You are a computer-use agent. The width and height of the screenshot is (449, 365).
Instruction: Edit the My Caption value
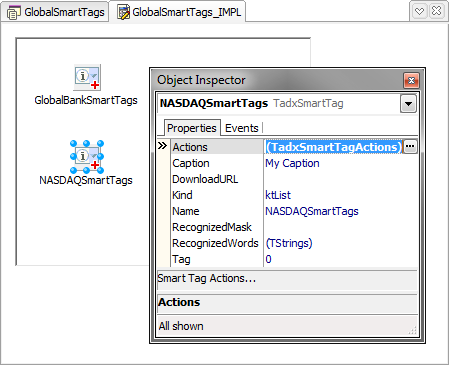(292, 163)
